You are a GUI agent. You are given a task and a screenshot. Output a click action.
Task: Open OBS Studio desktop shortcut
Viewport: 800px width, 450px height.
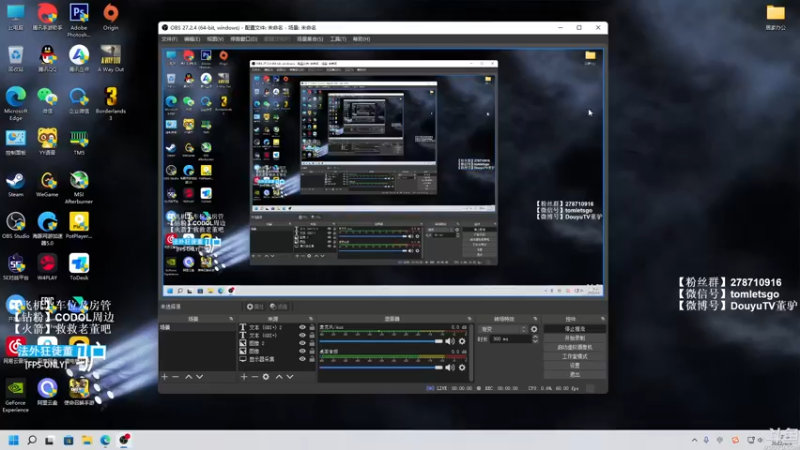[x=15, y=226]
